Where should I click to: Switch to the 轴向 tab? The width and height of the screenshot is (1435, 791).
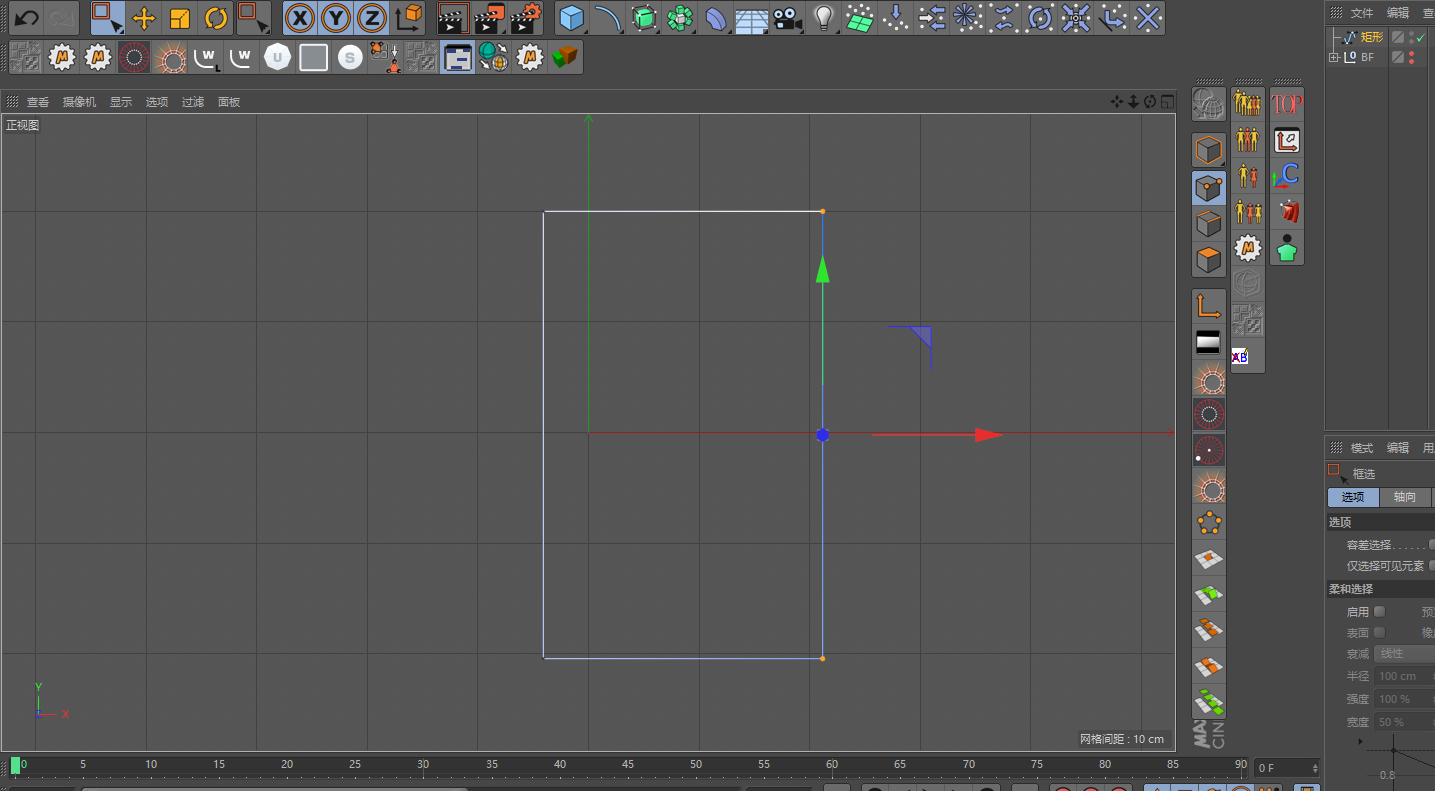[1405, 497]
